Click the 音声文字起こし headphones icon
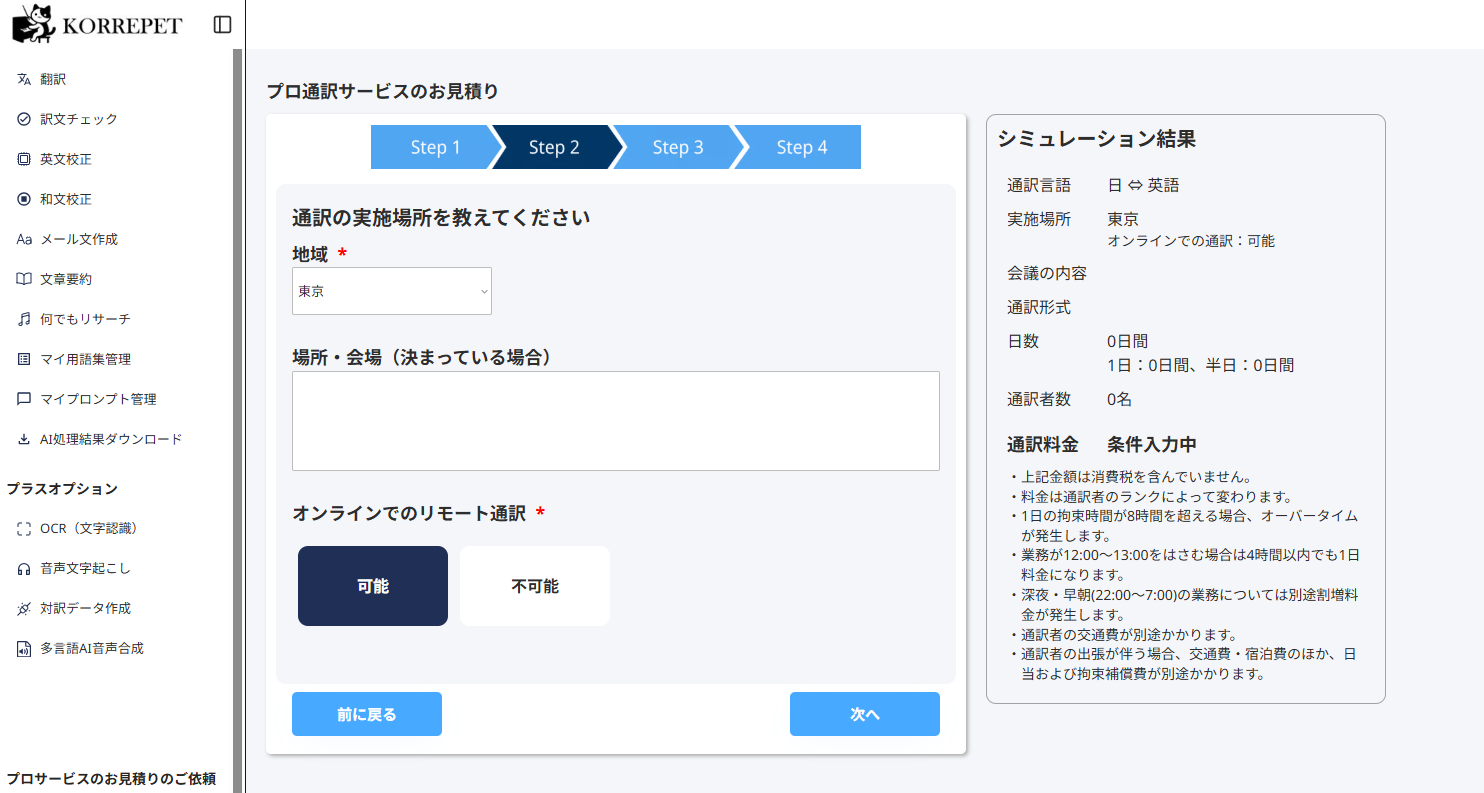 point(24,568)
